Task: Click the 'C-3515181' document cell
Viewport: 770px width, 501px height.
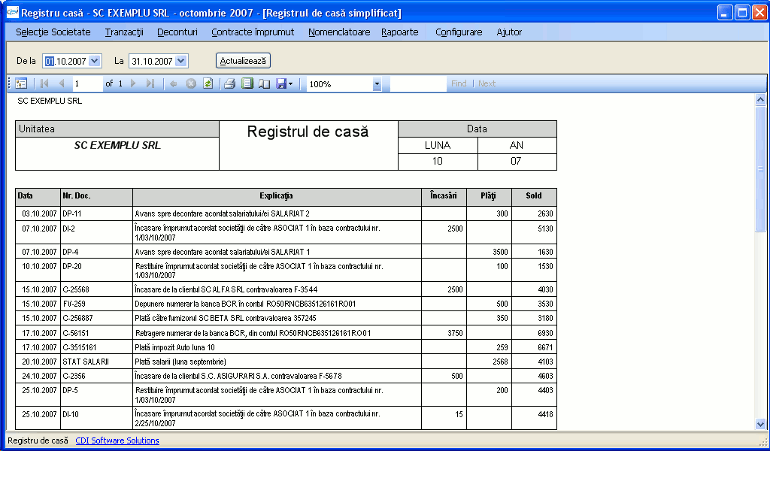Action: pos(96,347)
